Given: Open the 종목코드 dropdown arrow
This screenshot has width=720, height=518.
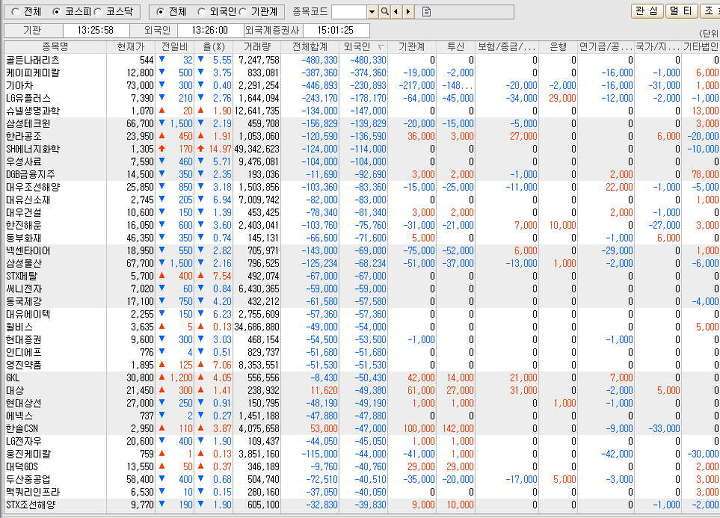Looking at the screenshot, I should (x=372, y=12).
